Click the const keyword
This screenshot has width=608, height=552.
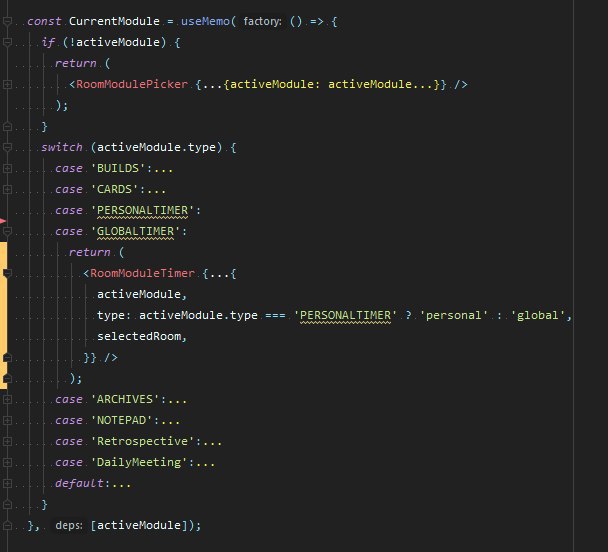click(44, 21)
